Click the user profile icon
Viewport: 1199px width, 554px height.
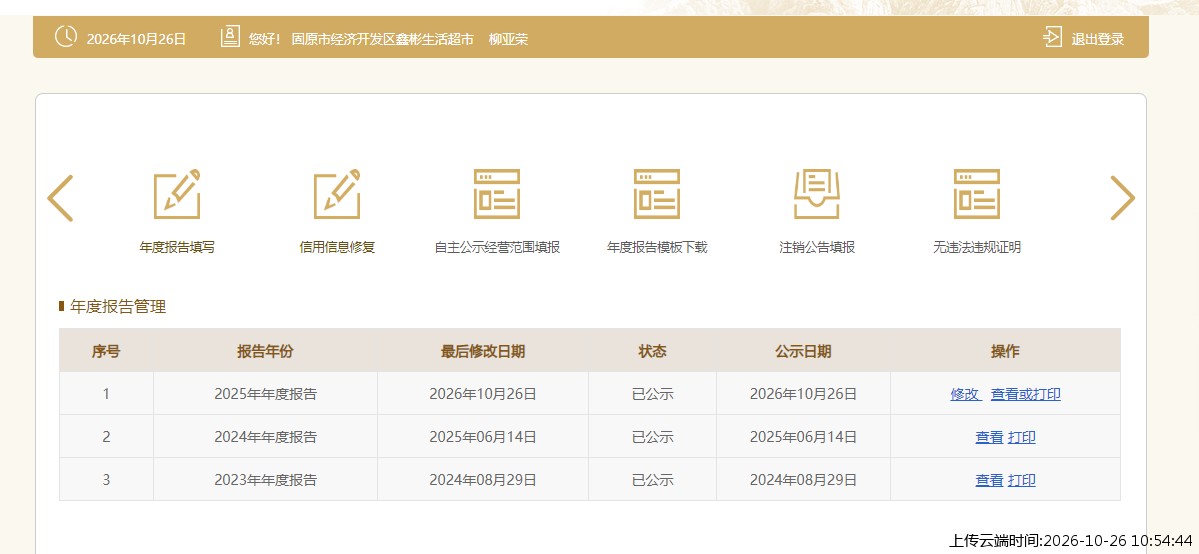point(230,36)
